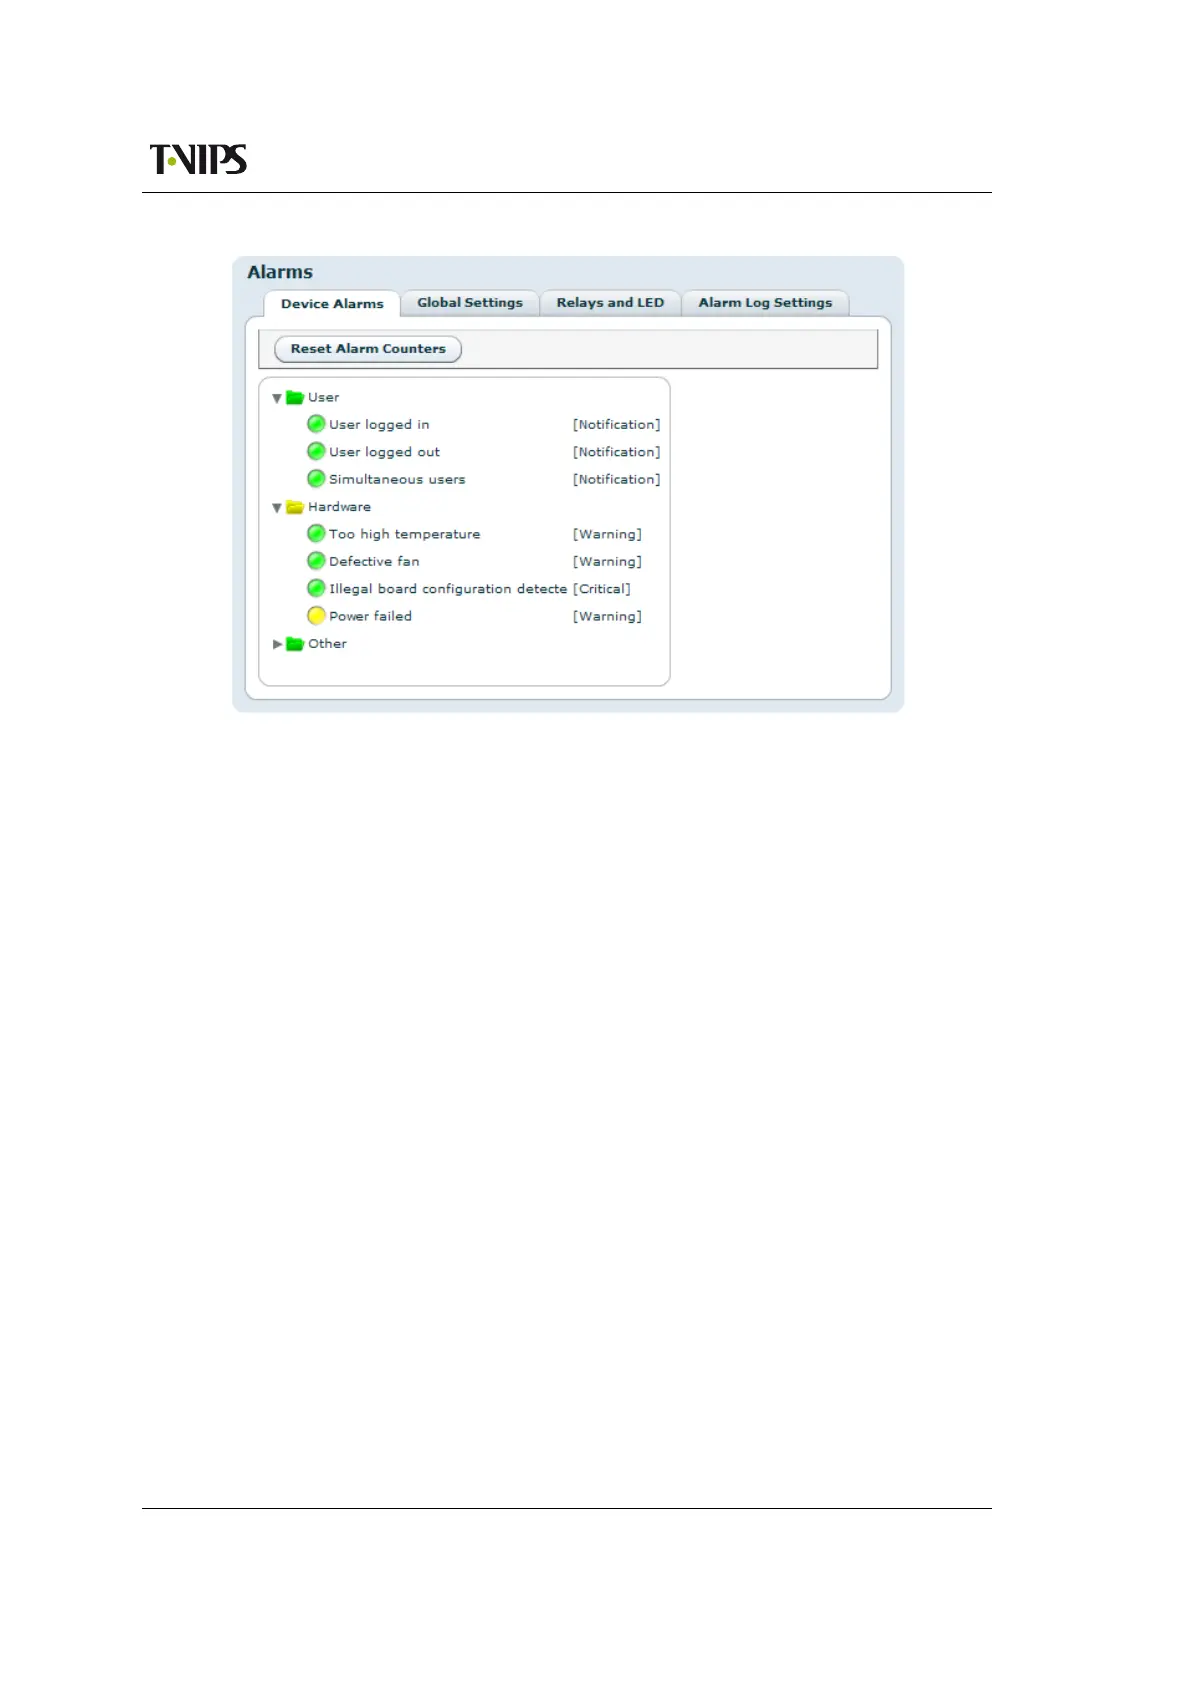This screenshot has width=1191, height=1684.
Task: Open the Global Settings tab
Action: coord(470,303)
